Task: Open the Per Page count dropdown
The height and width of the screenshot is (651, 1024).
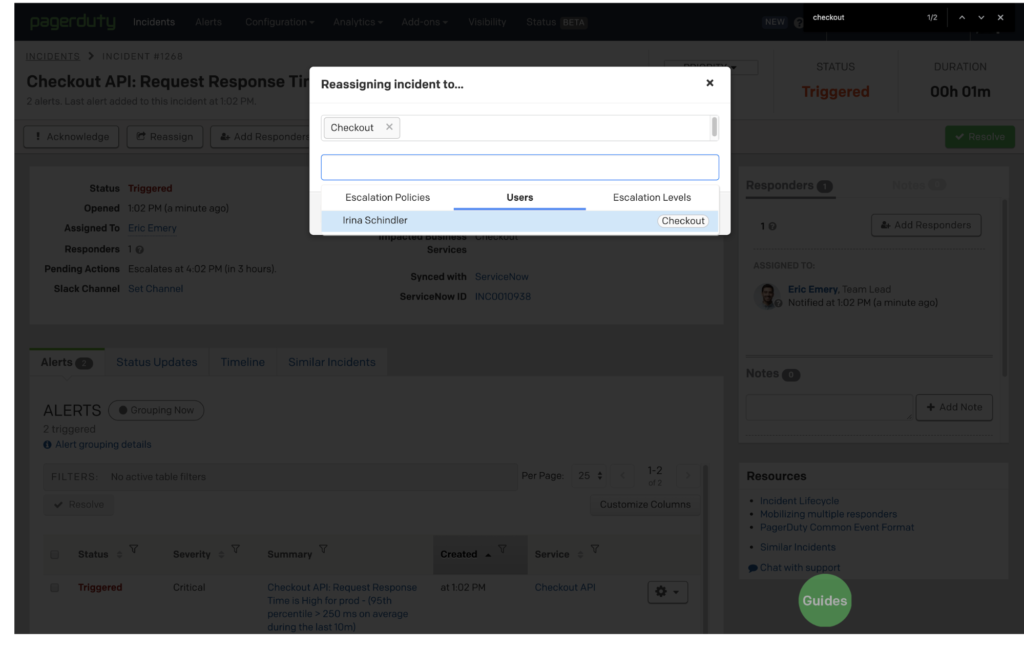Action: pyautogui.click(x=589, y=476)
